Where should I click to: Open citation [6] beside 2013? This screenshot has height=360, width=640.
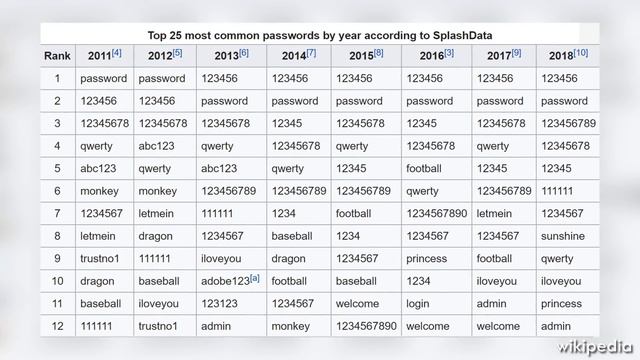[x=244, y=53]
